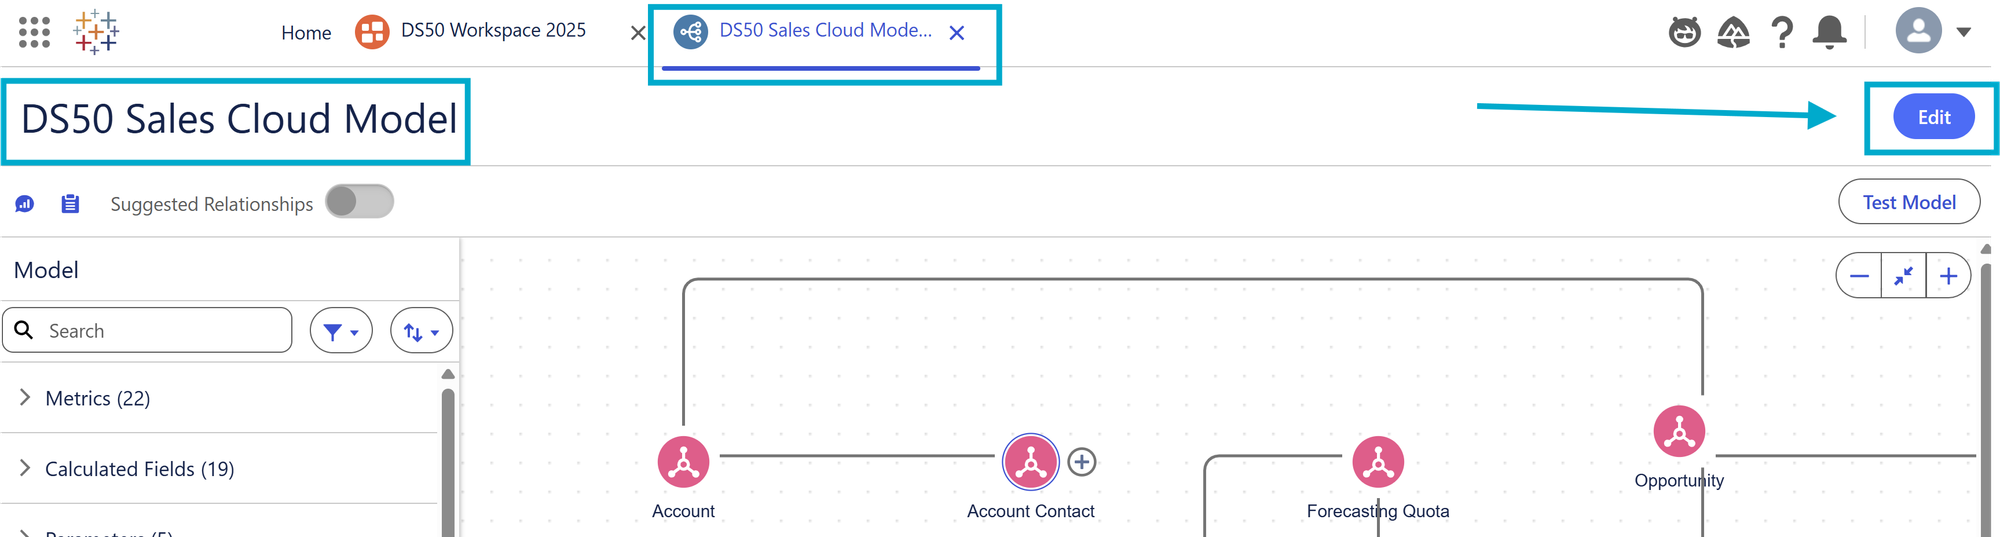2000x537 pixels.
Task: Open the analytics chart bubble icon
Action: pyautogui.click(x=25, y=204)
